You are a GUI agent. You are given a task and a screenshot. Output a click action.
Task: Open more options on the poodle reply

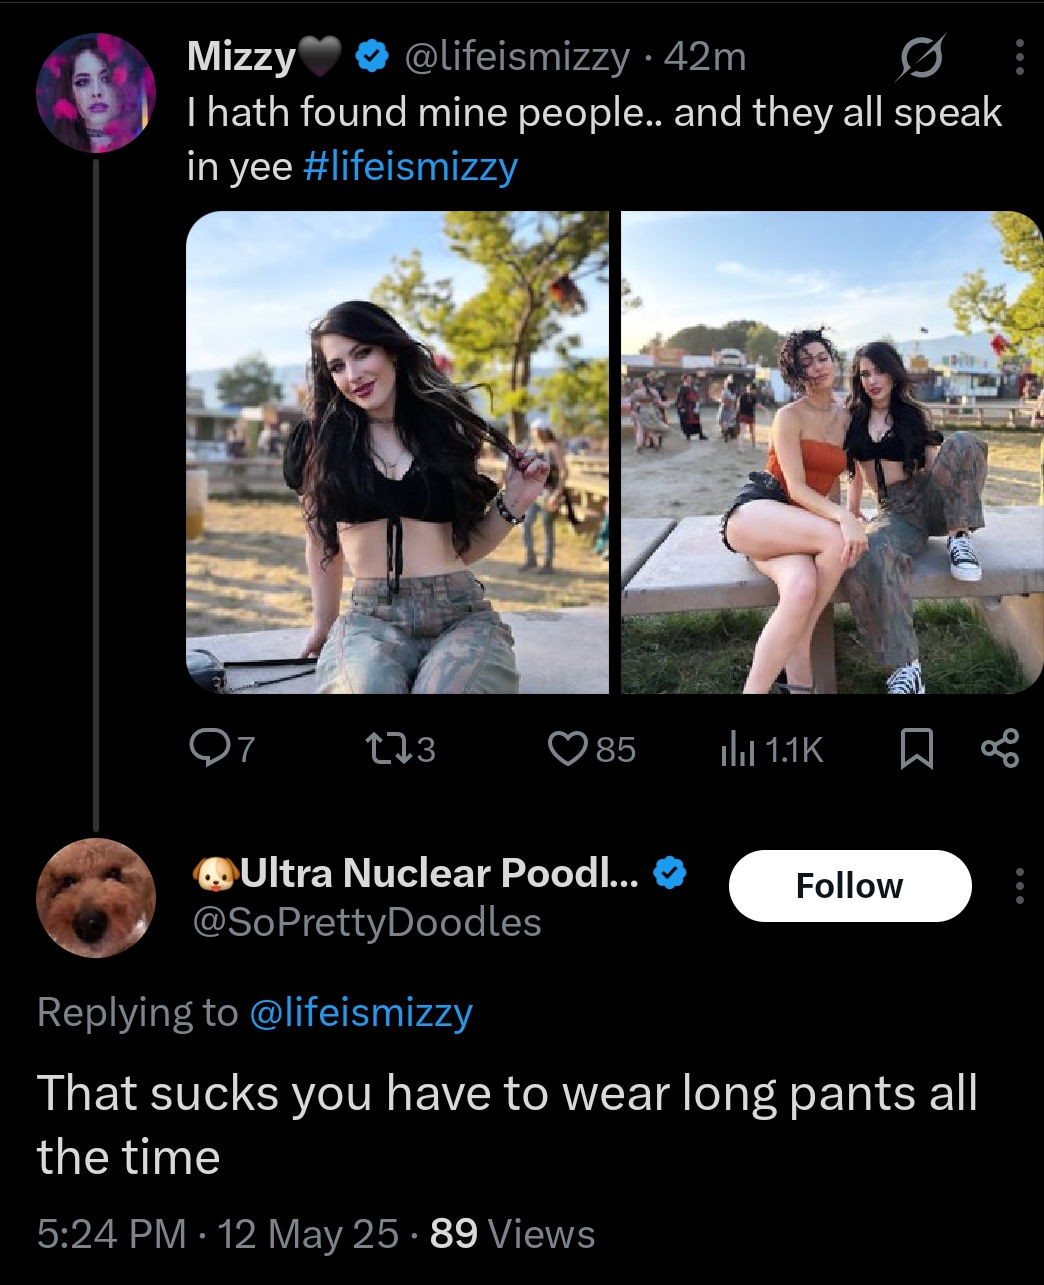pyautogui.click(x=1019, y=886)
